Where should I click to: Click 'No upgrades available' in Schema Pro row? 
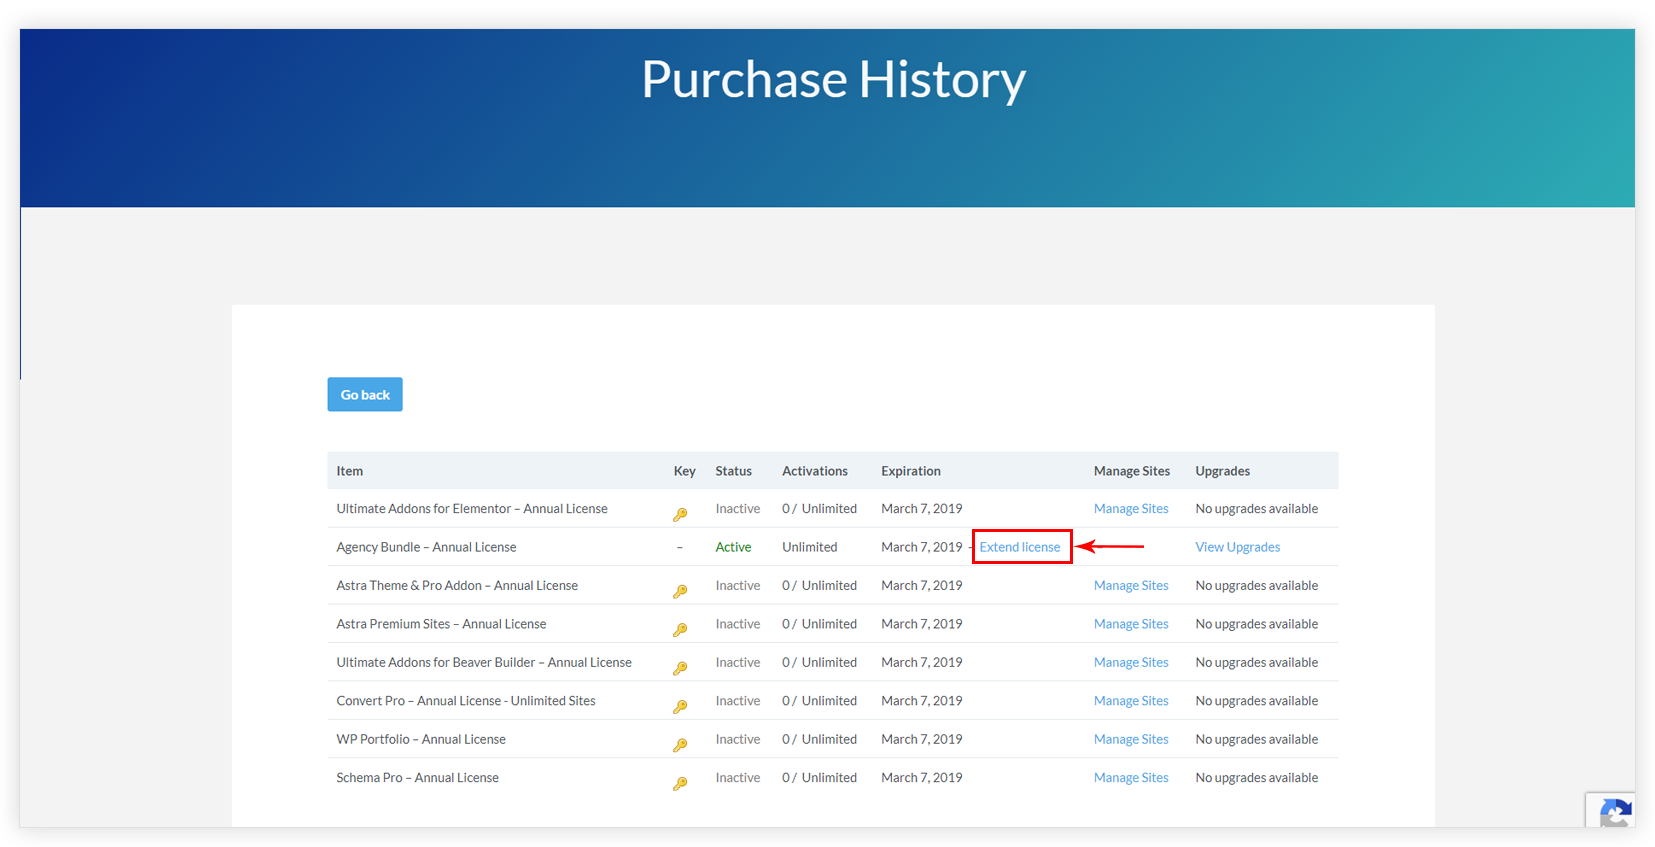[x=1256, y=778]
